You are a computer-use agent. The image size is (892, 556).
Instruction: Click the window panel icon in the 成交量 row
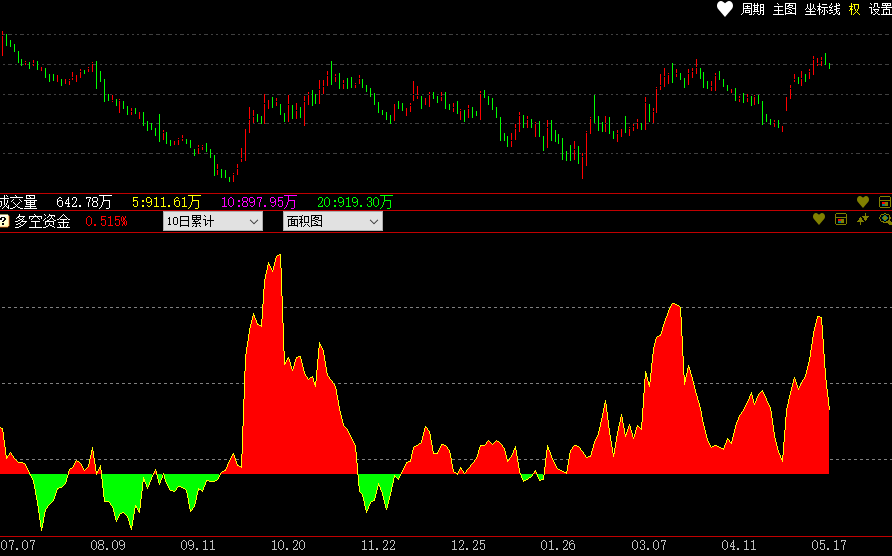point(885,201)
